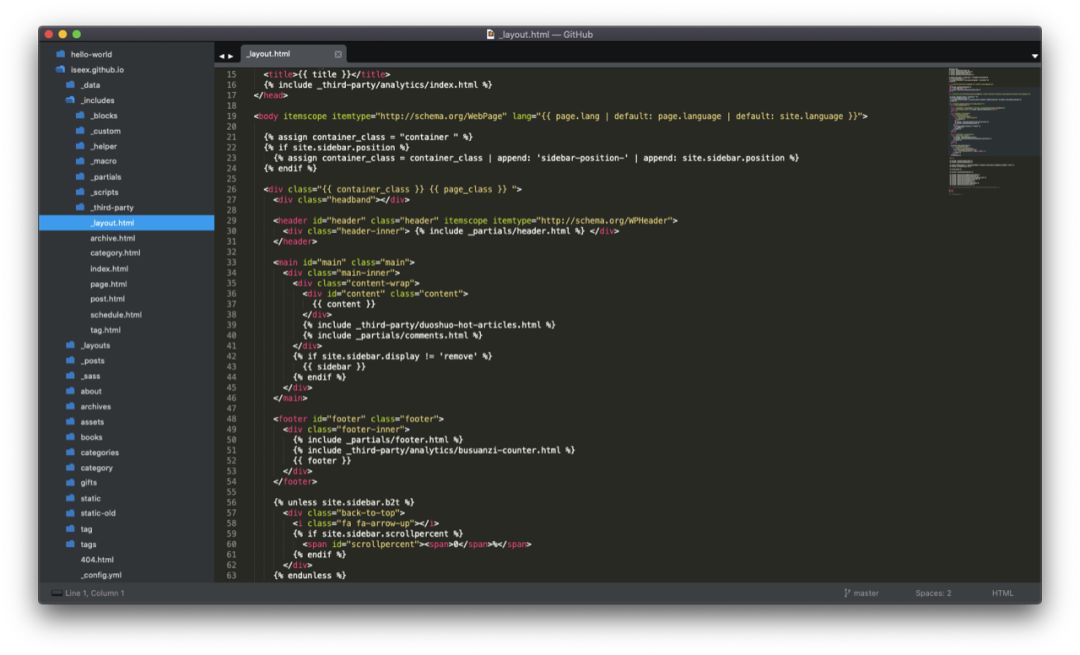Click the _sass folder icon
The height and width of the screenshot is (655, 1080).
[70, 376]
